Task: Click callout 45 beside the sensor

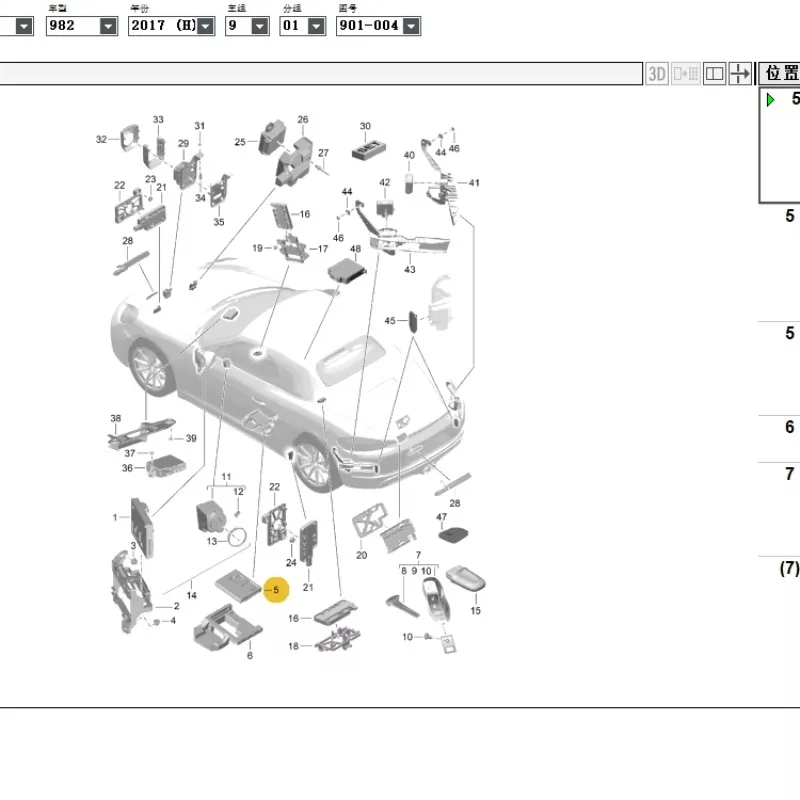Action: pyautogui.click(x=390, y=321)
